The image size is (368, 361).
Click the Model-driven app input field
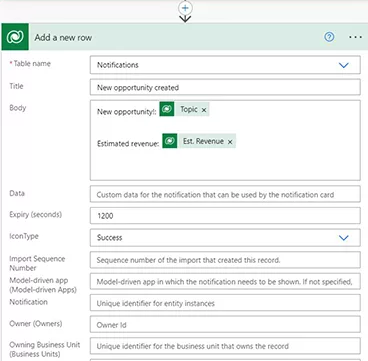pyautogui.click(x=225, y=282)
